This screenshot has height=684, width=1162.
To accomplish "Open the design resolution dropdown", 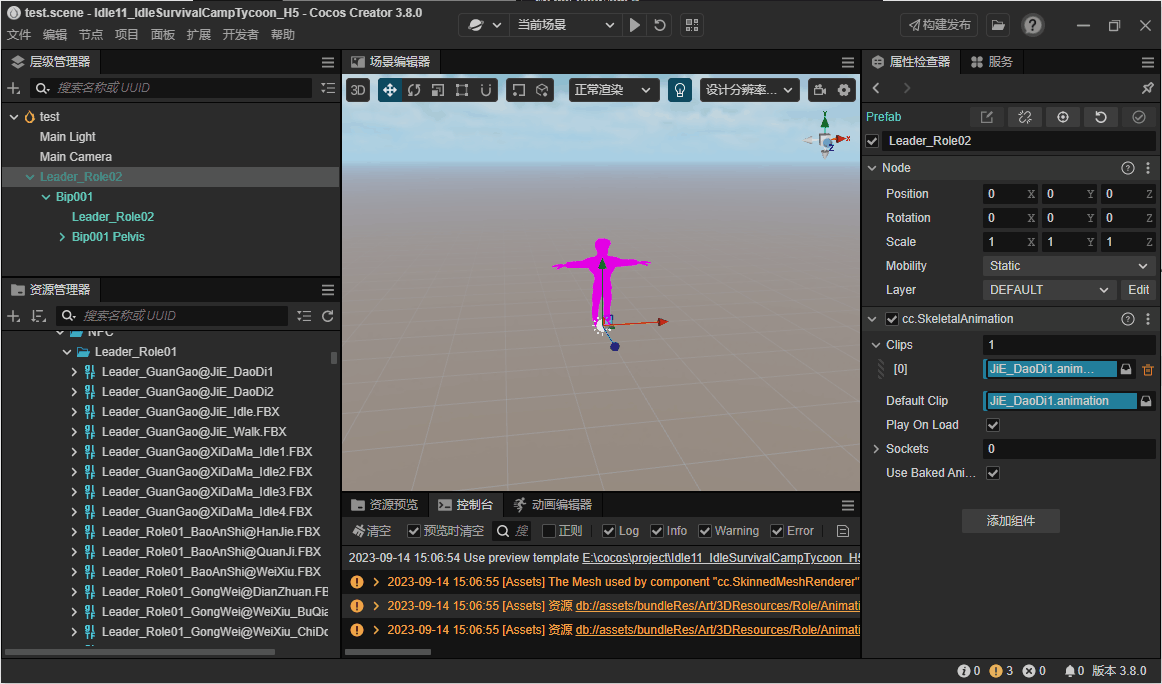I will (x=749, y=90).
